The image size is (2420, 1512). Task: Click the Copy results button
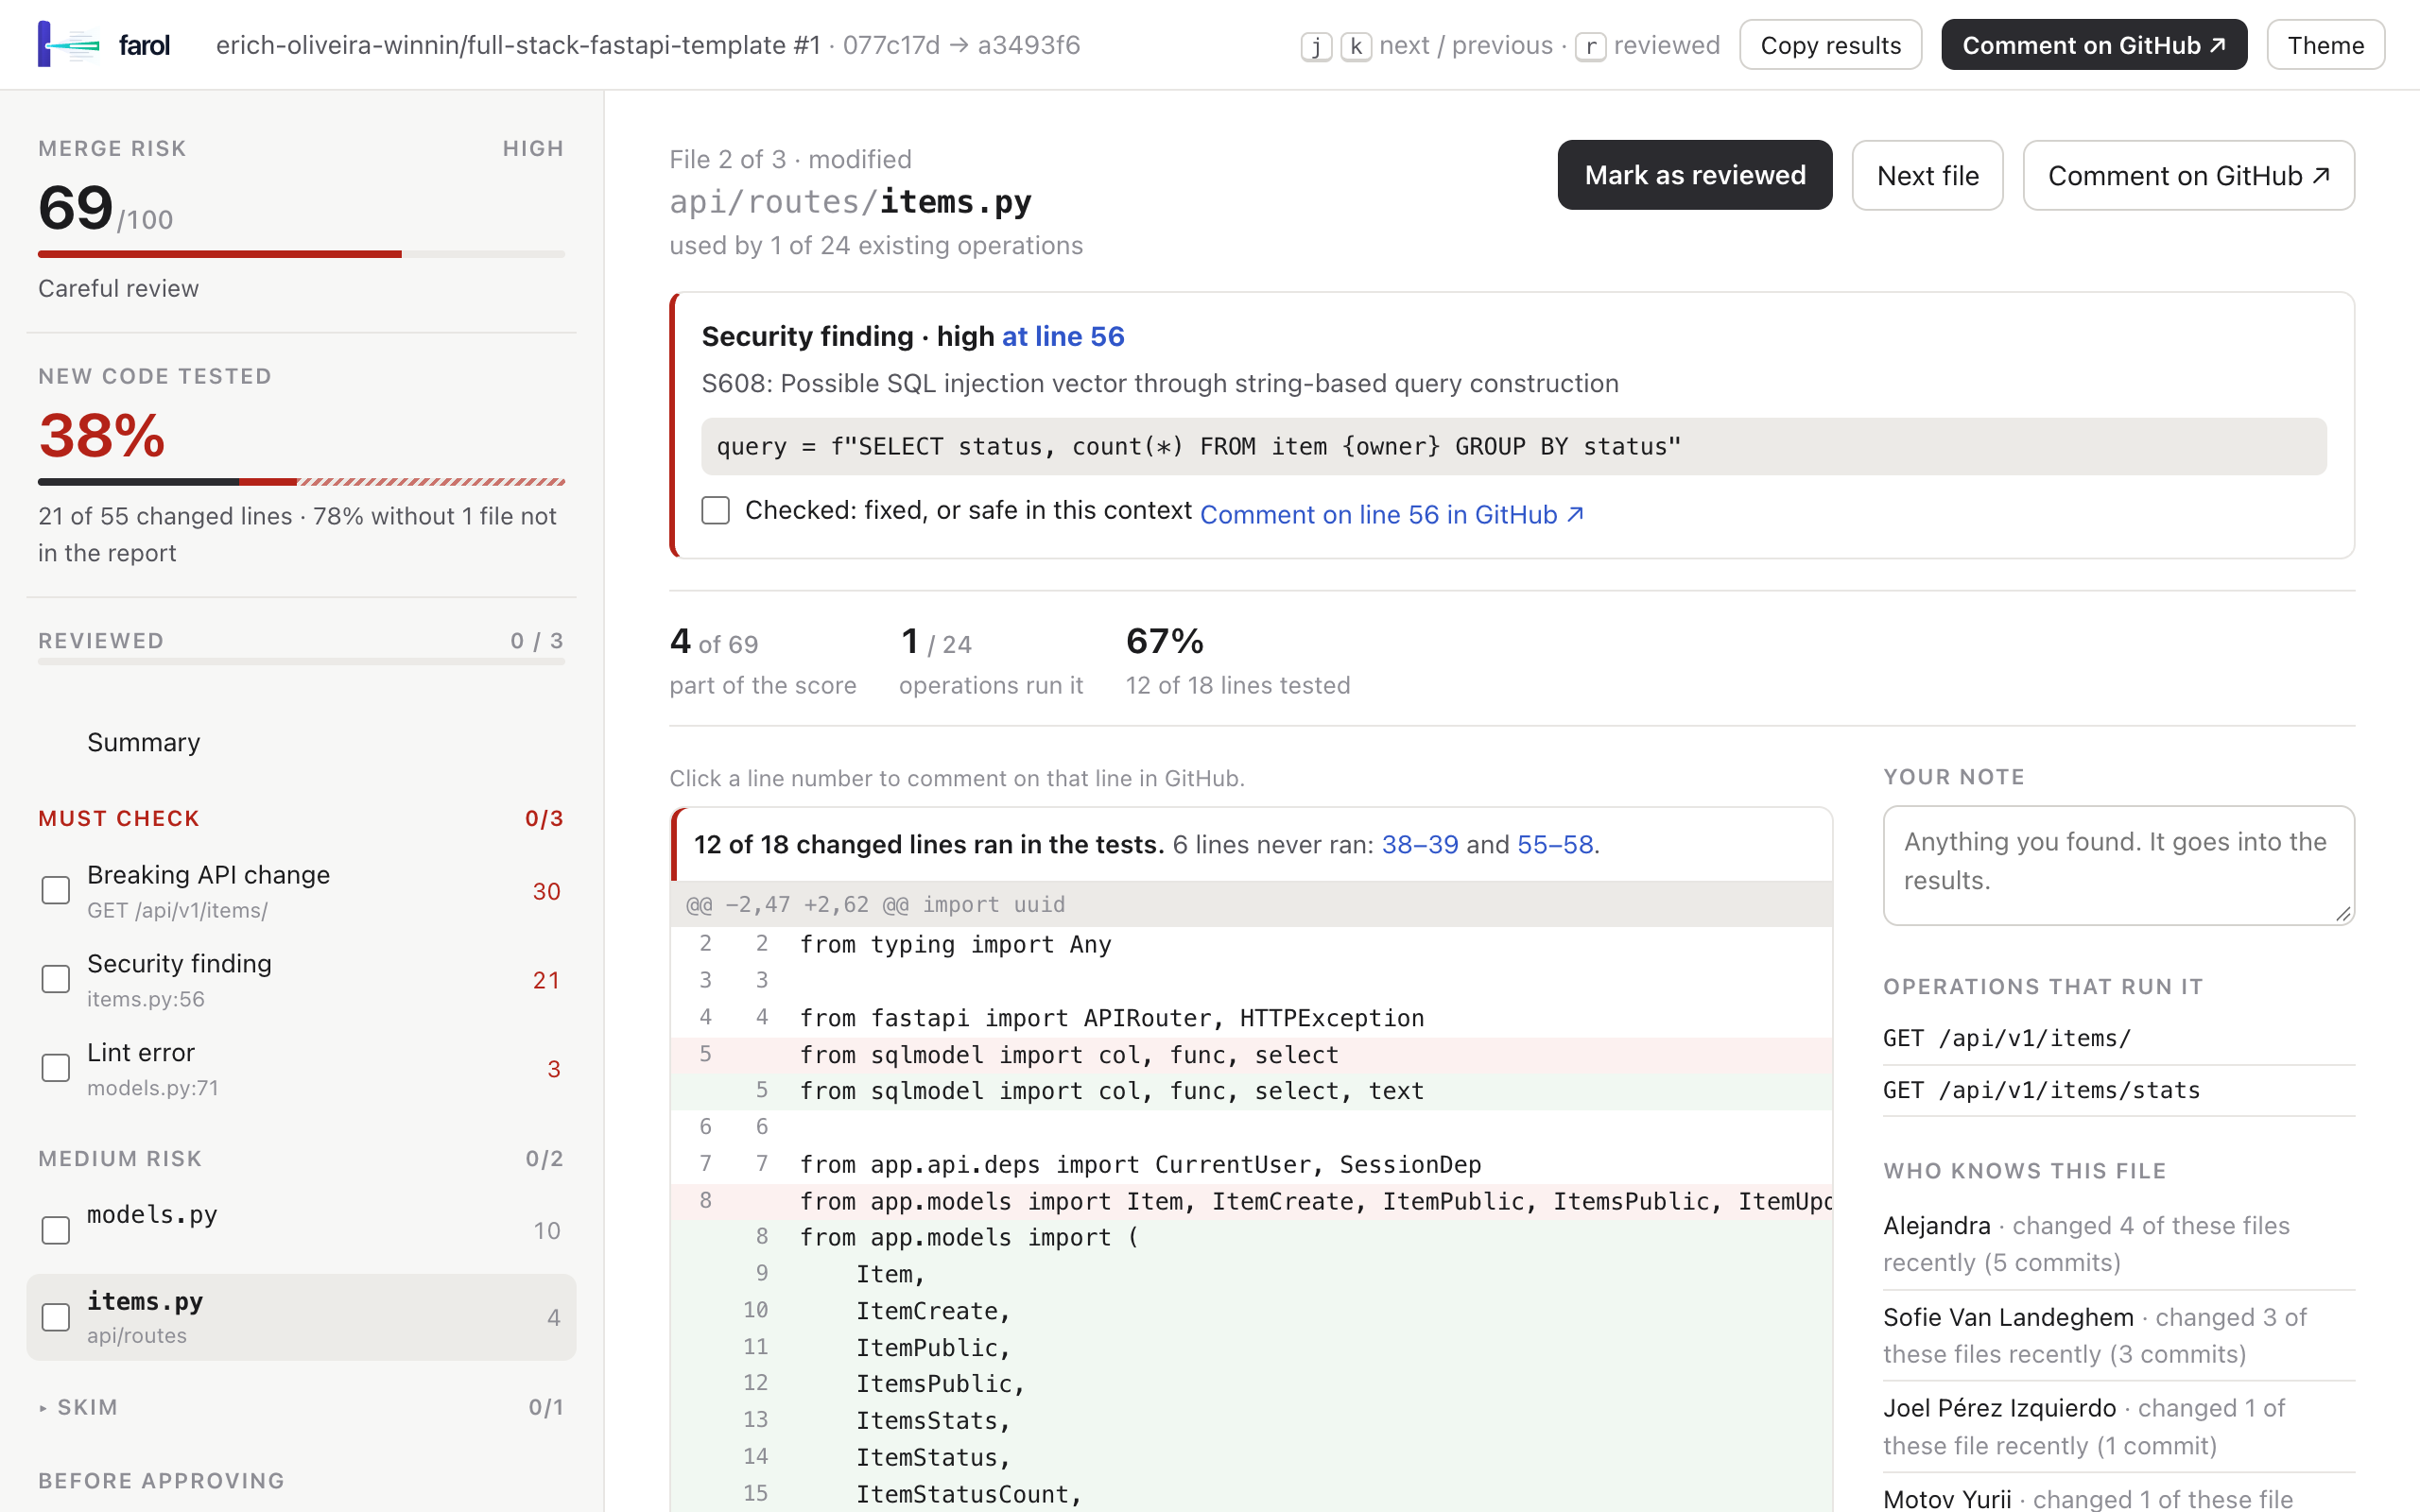coord(1830,45)
